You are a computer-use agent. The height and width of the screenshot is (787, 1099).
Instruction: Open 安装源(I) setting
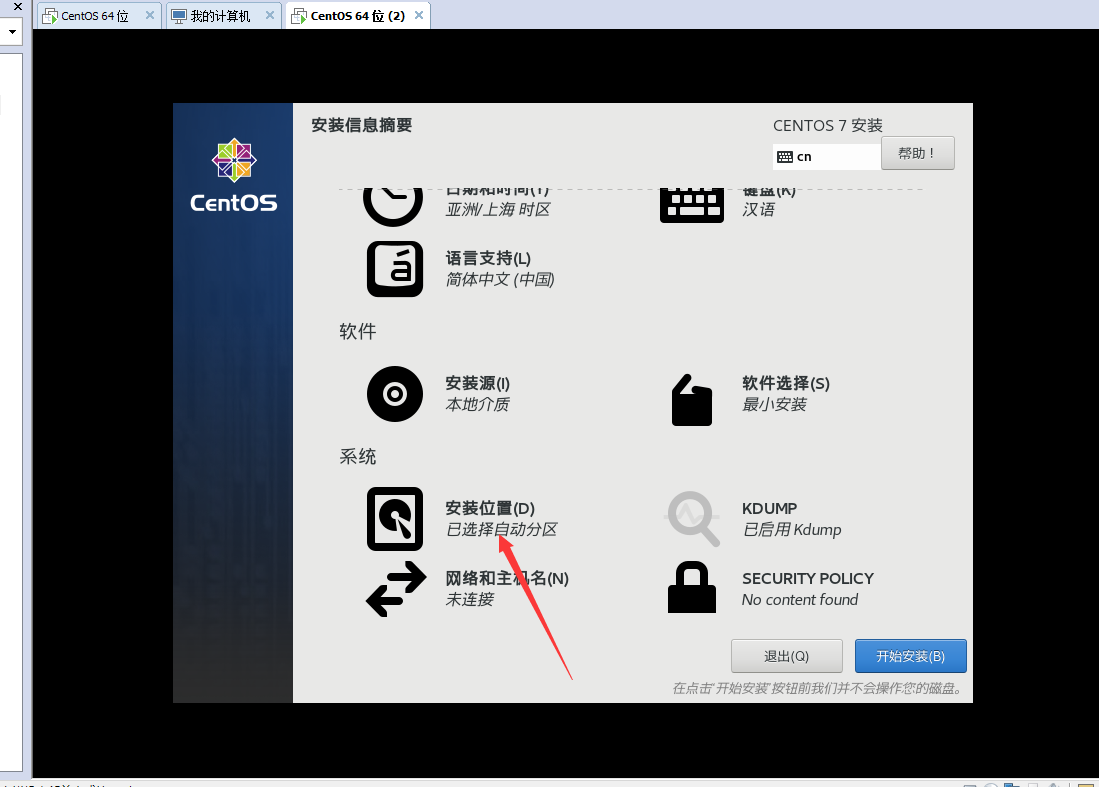(x=477, y=383)
